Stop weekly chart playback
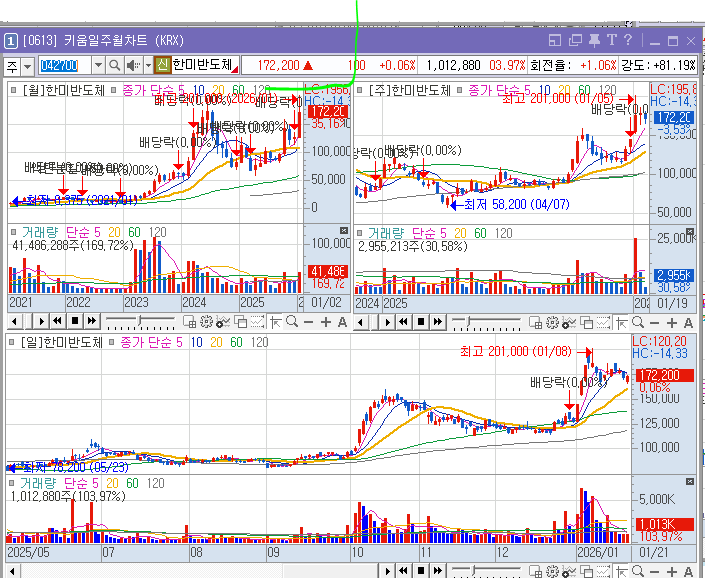The image size is (705, 578). click(421, 321)
